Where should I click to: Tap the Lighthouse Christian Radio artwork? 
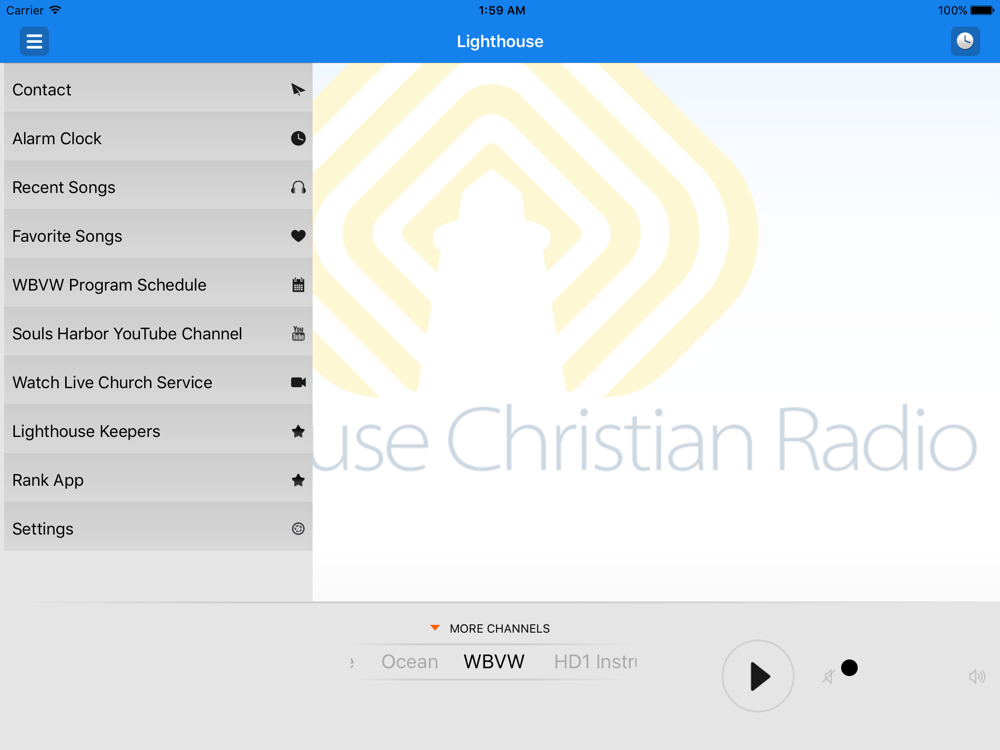[x=656, y=332]
